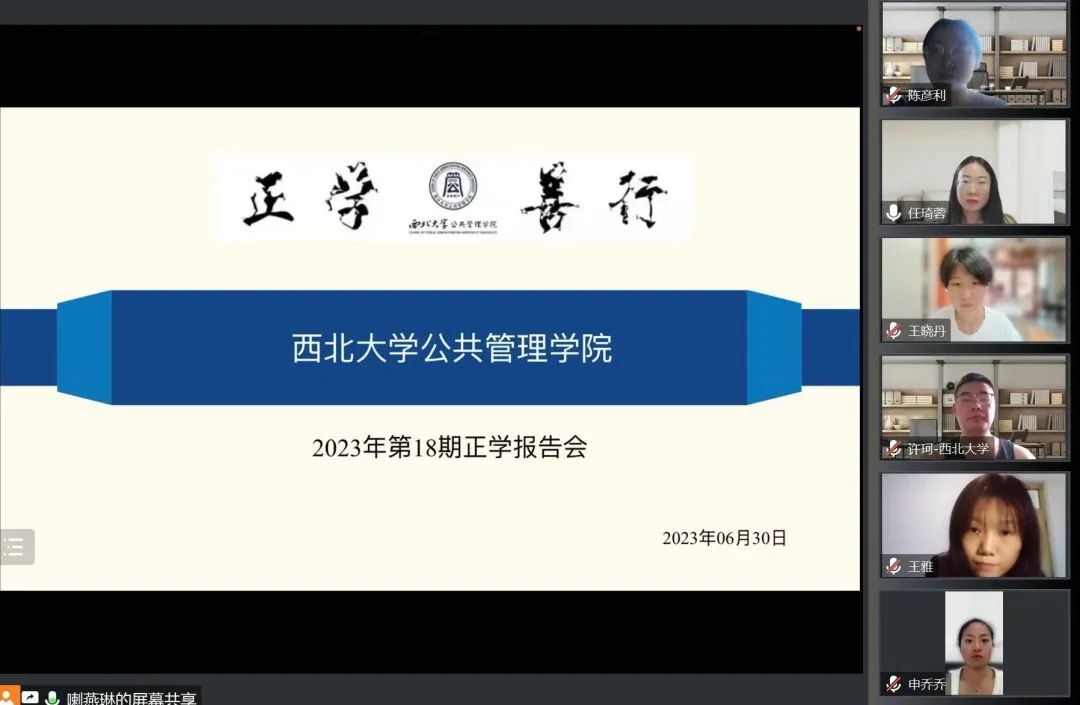The width and height of the screenshot is (1080, 705).
Task: Click muted mic icon beside 陈彦利
Action: click(894, 96)
